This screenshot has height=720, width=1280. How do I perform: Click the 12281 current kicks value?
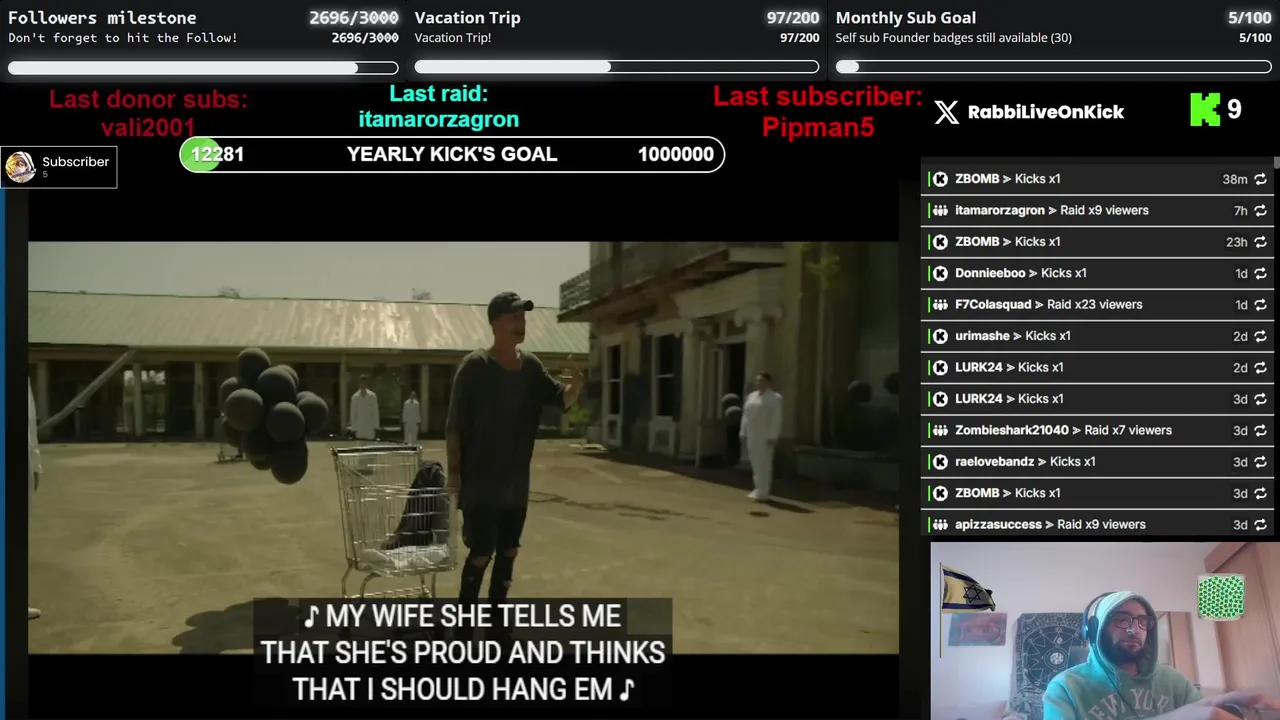[x=217, y=154]
